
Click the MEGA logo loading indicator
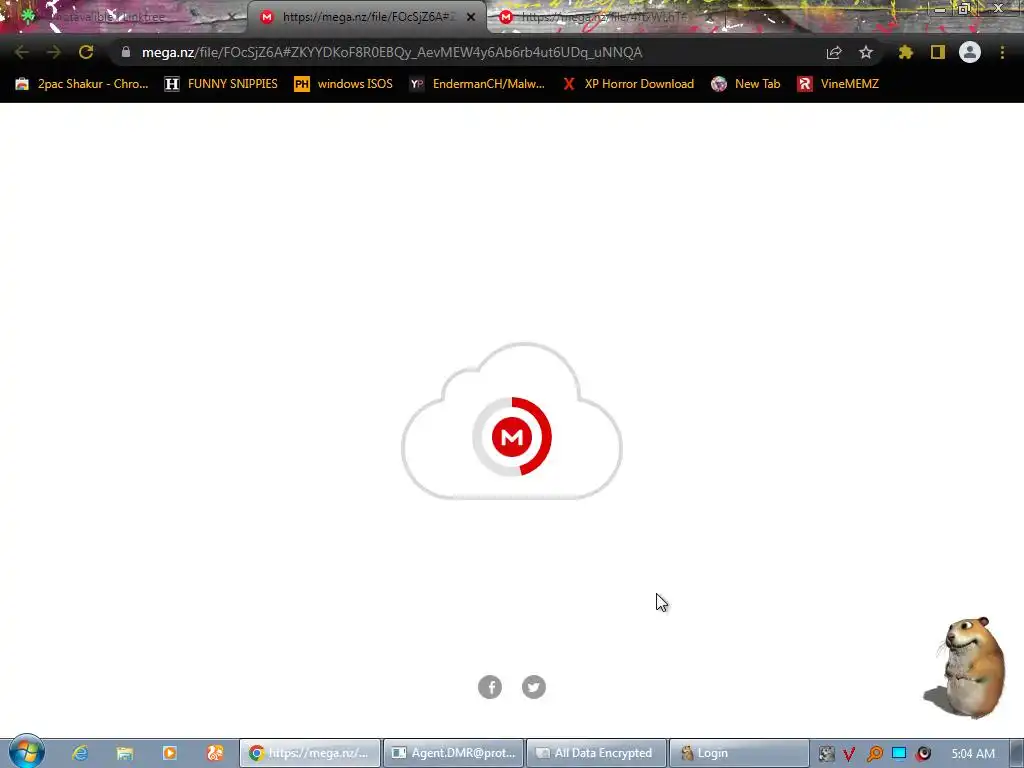[x=512, y=436]
